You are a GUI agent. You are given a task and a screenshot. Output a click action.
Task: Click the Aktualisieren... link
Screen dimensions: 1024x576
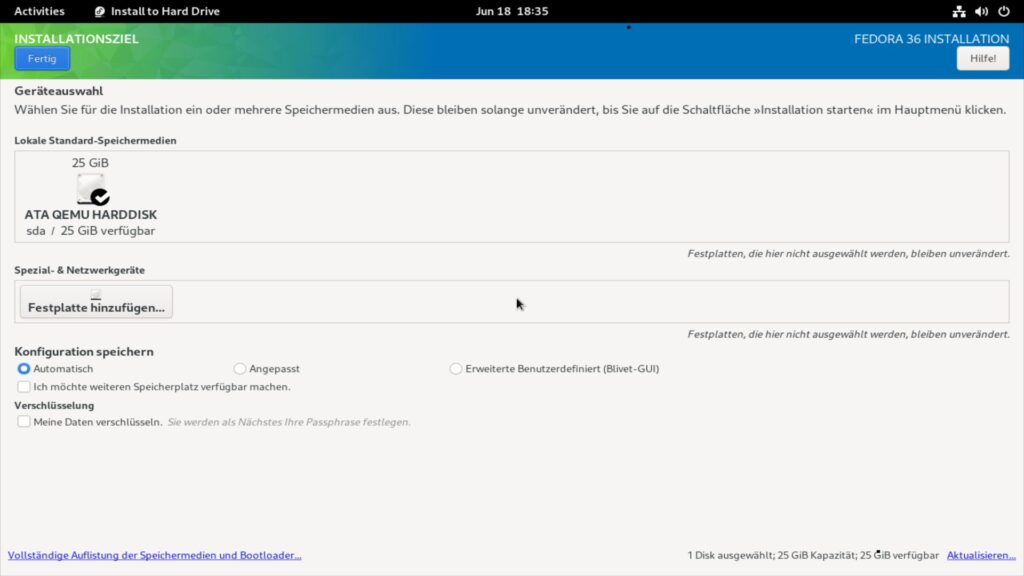tap(981, 555)
